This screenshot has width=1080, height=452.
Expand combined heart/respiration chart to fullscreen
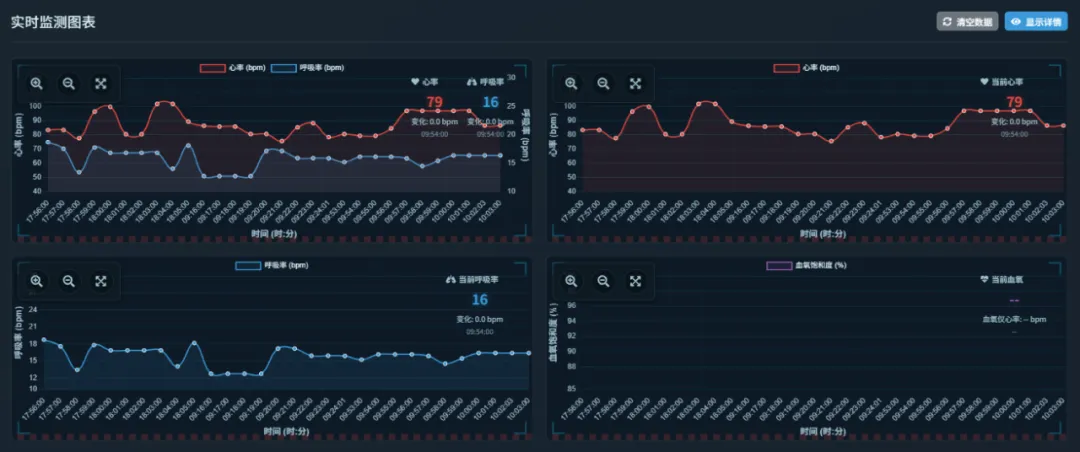[101, 84]
